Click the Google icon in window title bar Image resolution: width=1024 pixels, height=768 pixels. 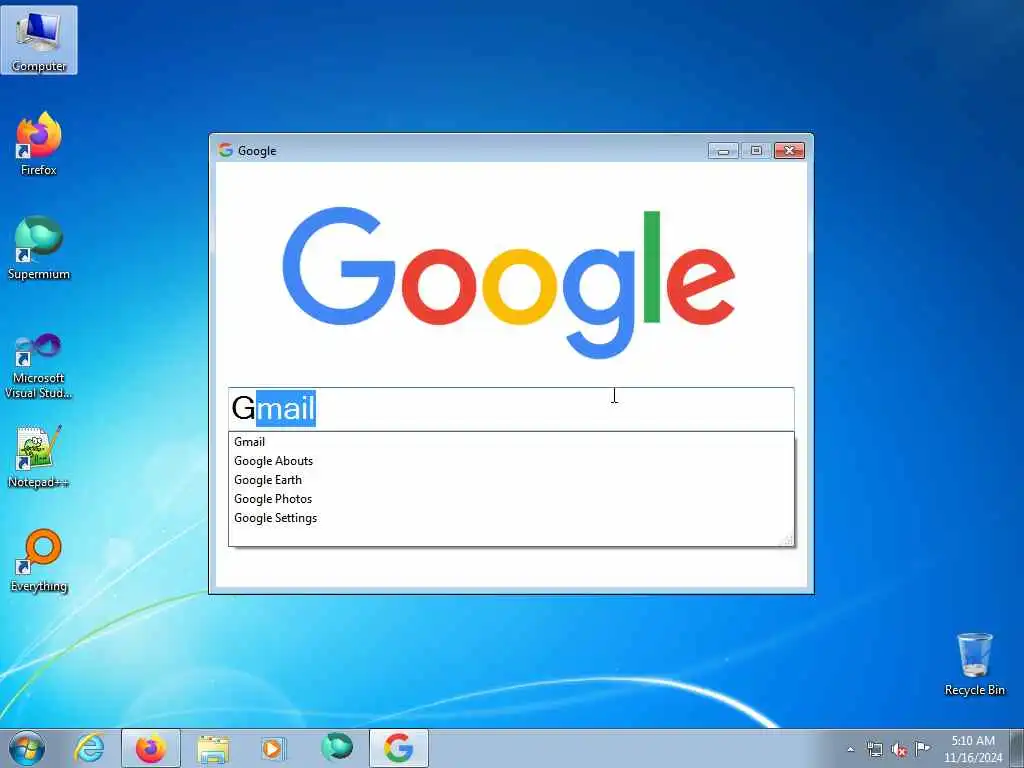tap(225, 150)
